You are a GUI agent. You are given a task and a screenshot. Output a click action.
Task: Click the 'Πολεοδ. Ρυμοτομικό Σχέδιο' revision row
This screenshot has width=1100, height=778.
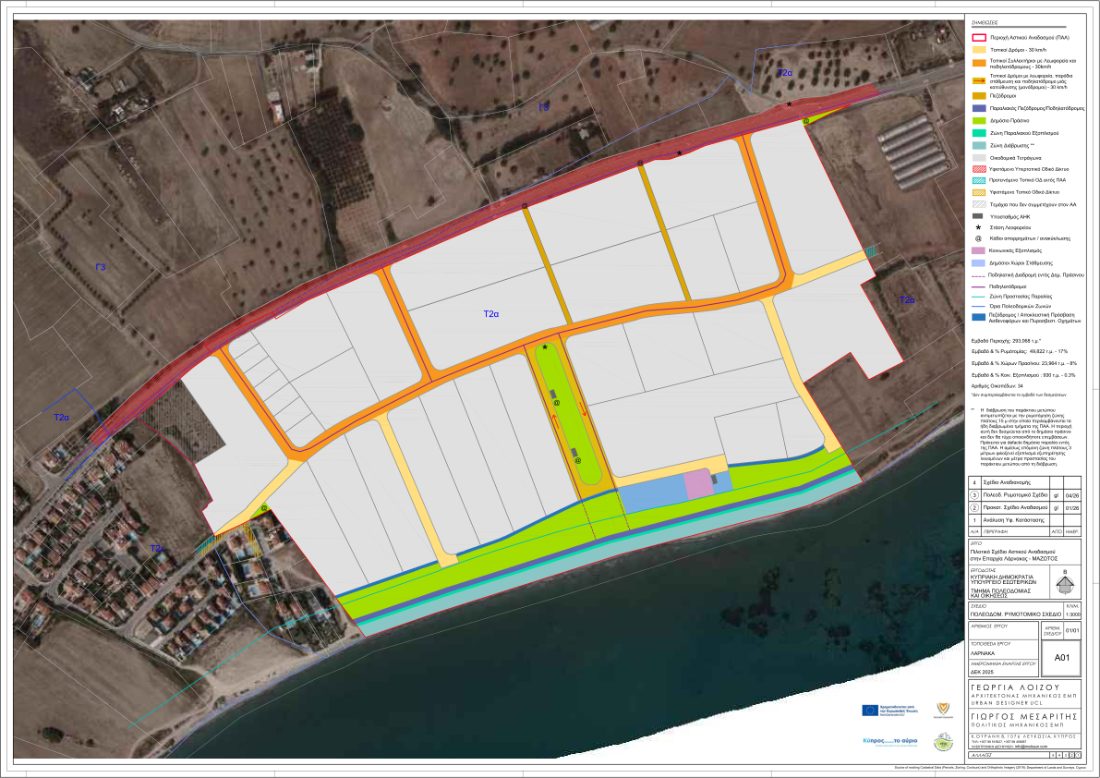1025,495
